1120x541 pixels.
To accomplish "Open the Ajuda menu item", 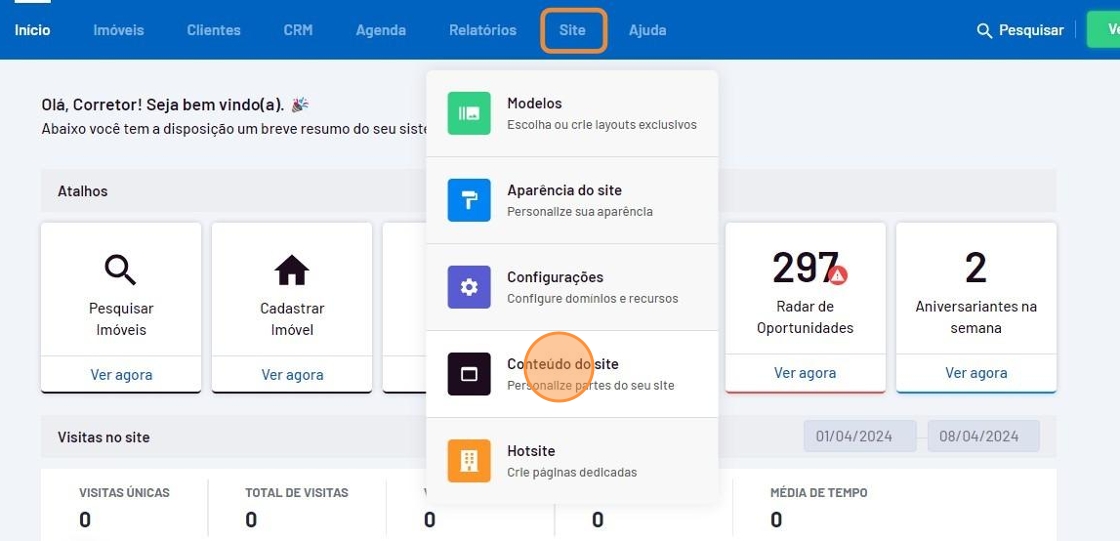I will click(647, 31).
